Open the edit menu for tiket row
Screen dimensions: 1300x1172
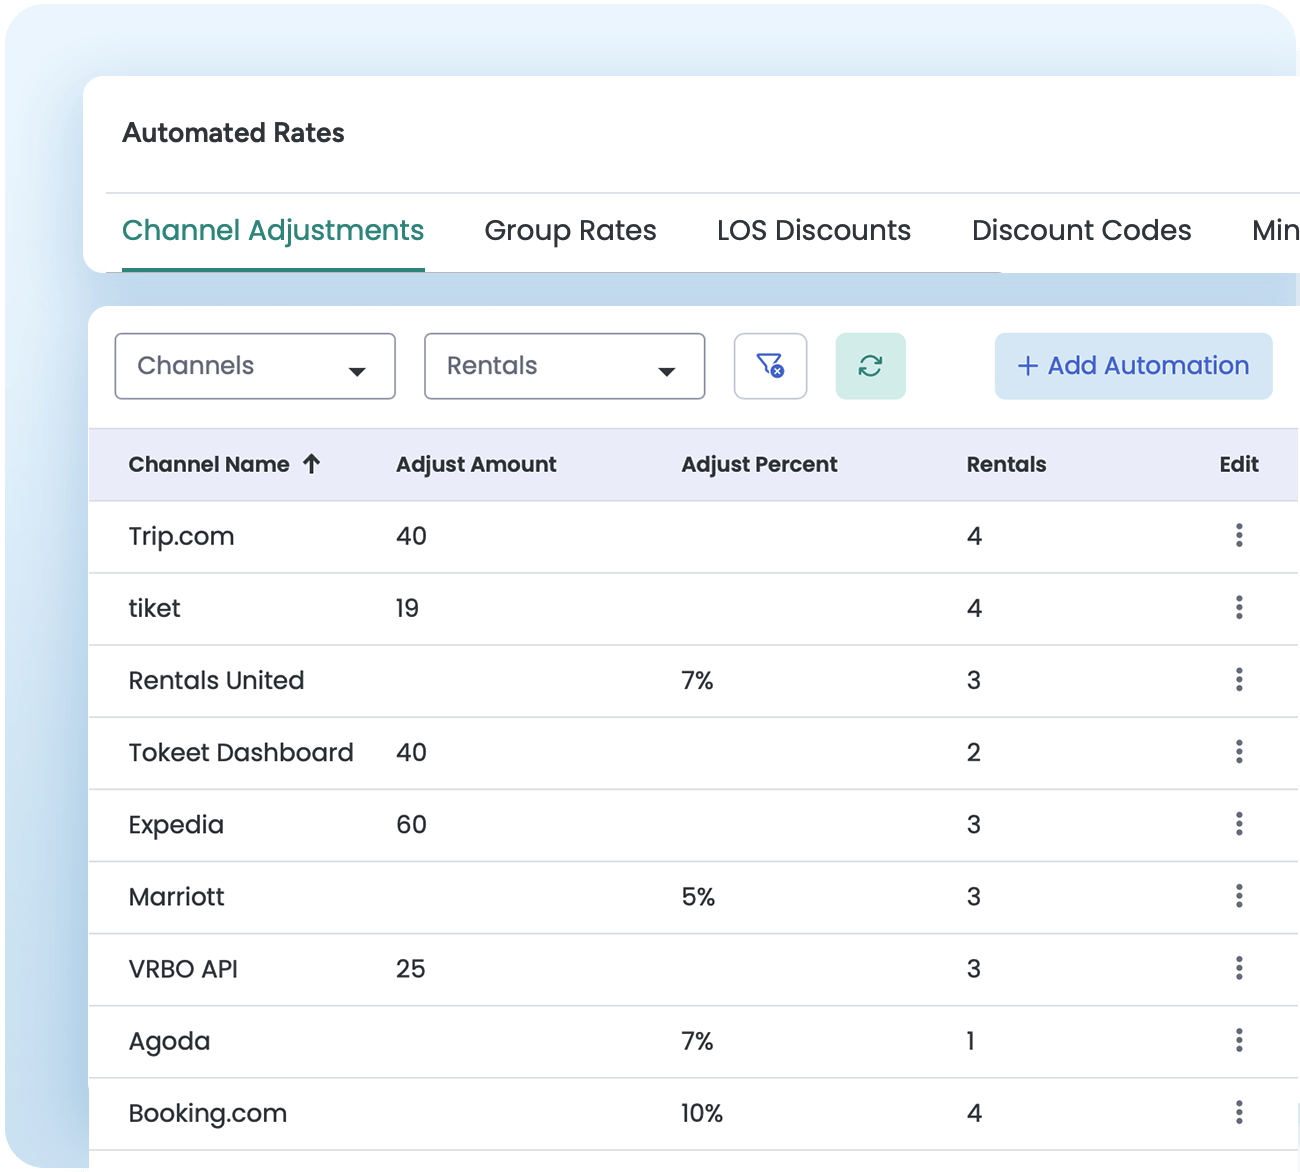1239,607
